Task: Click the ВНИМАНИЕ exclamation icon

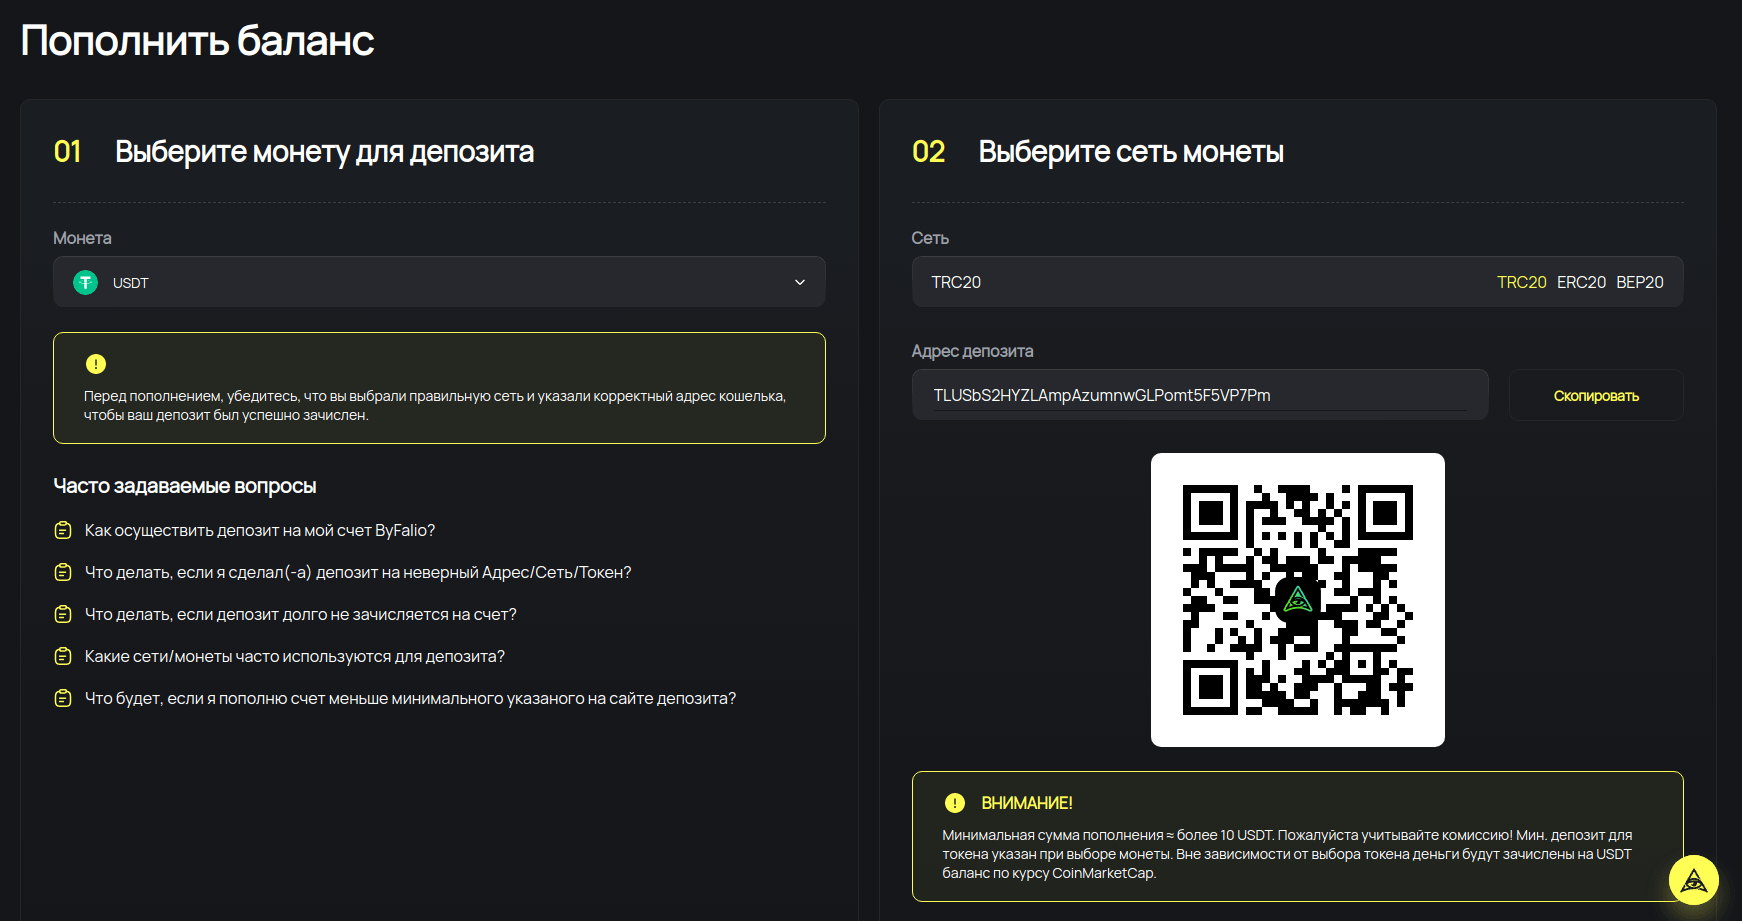Action: tap(955, 803)
